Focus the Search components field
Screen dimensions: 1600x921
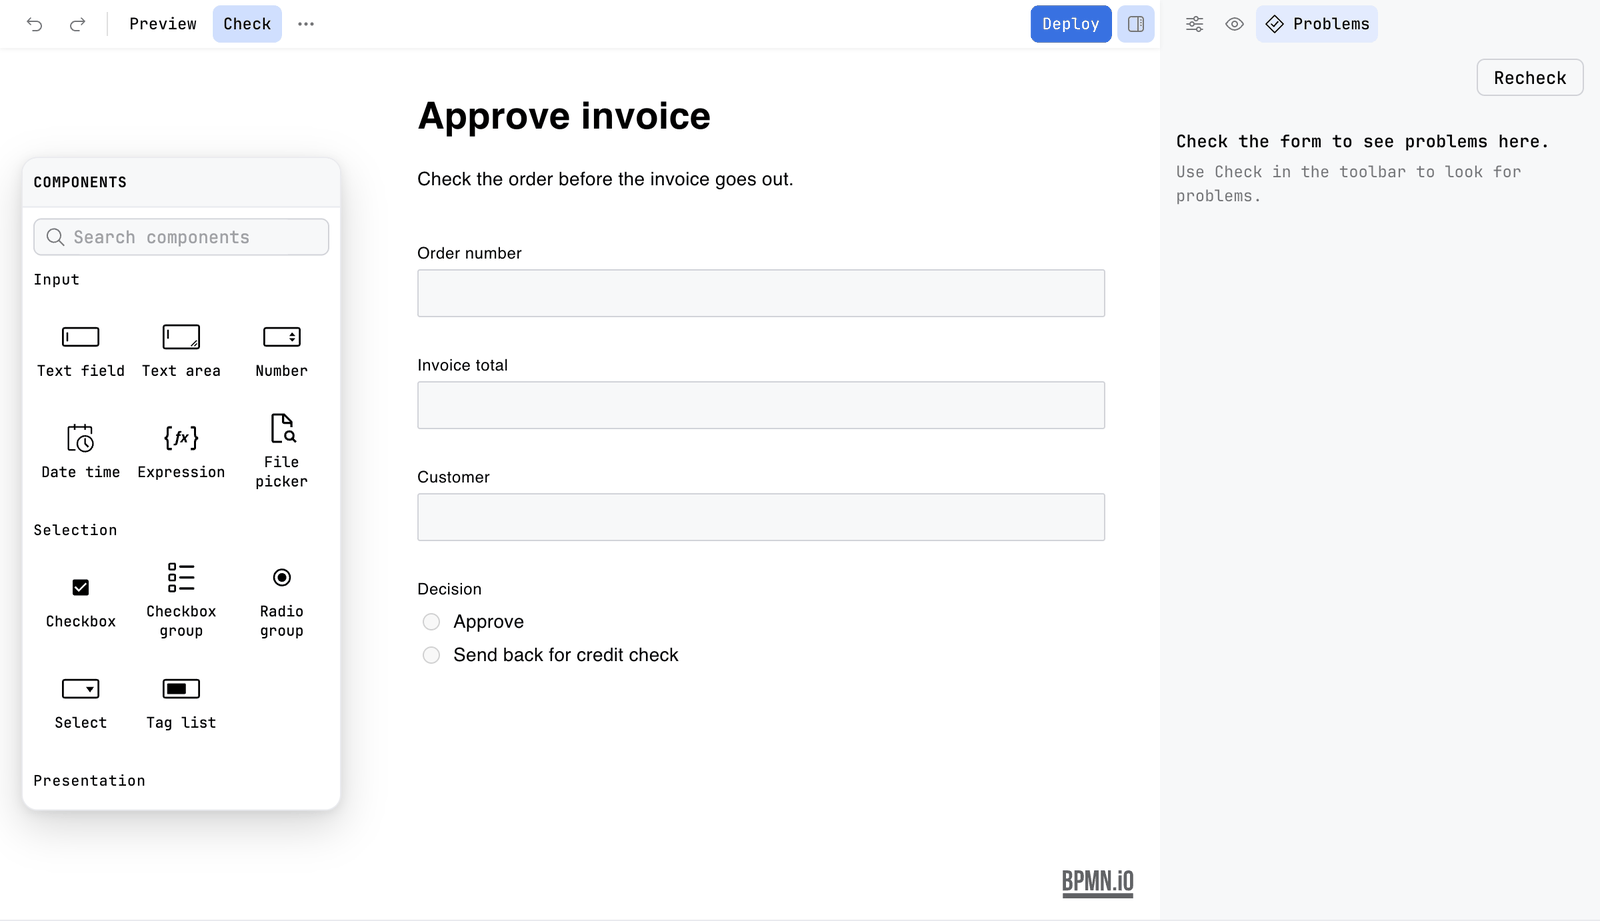[x=181, y=237]
